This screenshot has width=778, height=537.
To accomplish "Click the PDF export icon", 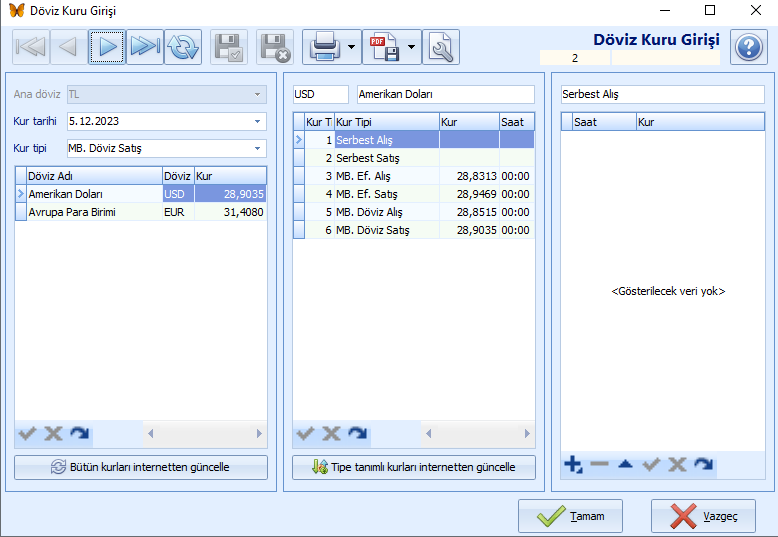I will click(385, 47).
